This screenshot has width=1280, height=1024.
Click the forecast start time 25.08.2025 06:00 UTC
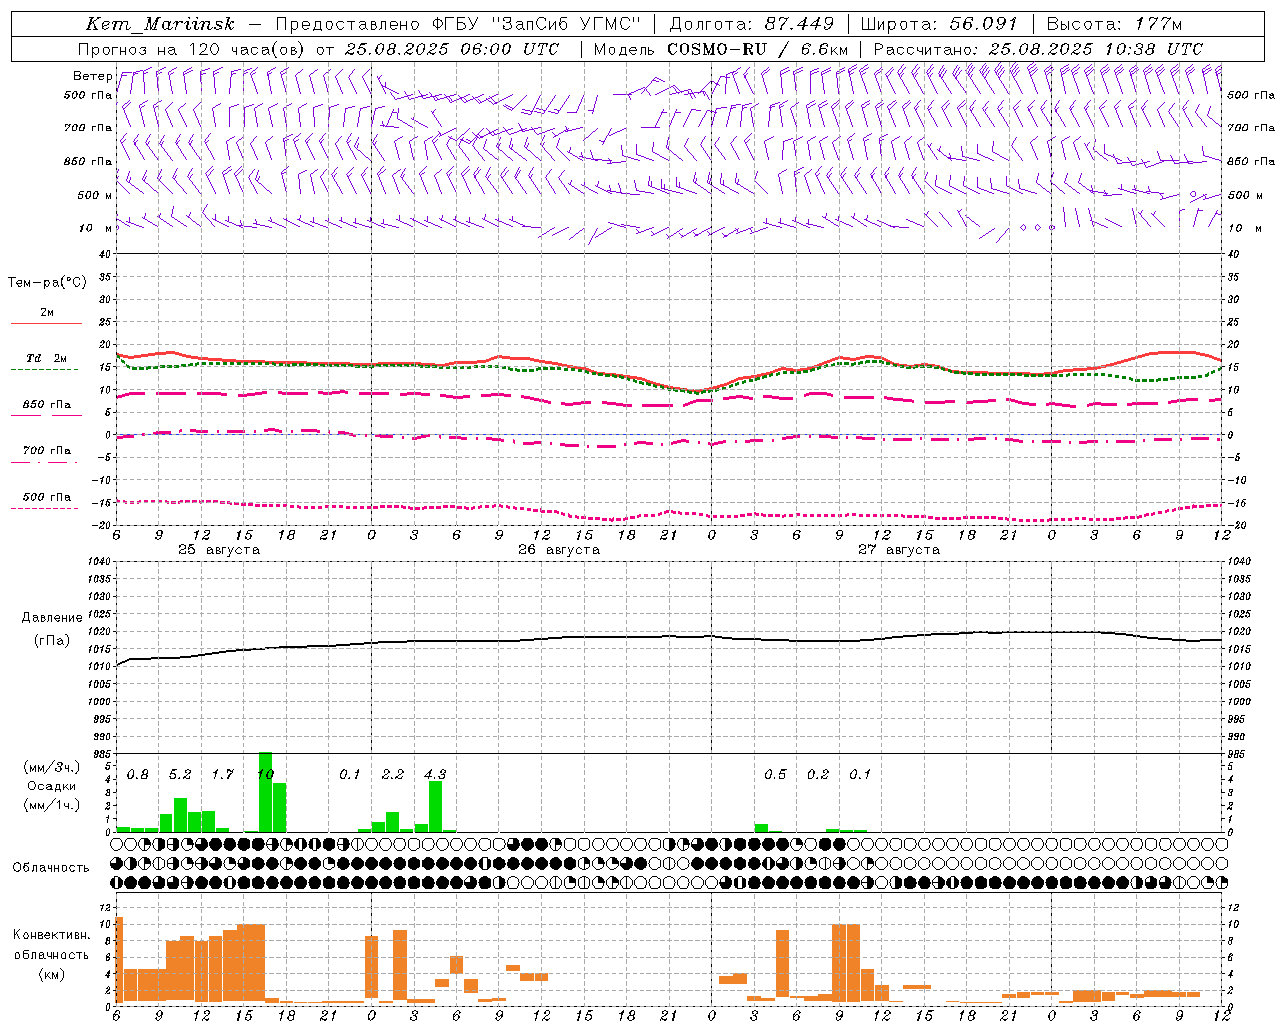(451, 49)
